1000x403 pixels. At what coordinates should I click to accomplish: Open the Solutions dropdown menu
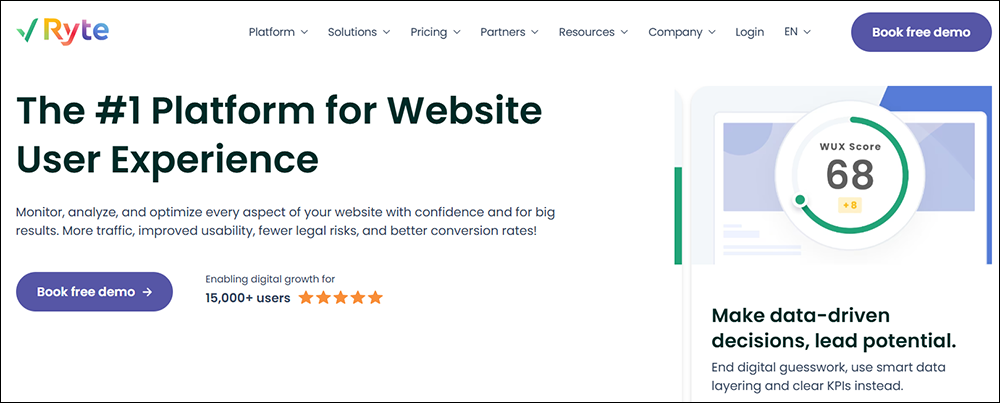[x=358, y=32]
